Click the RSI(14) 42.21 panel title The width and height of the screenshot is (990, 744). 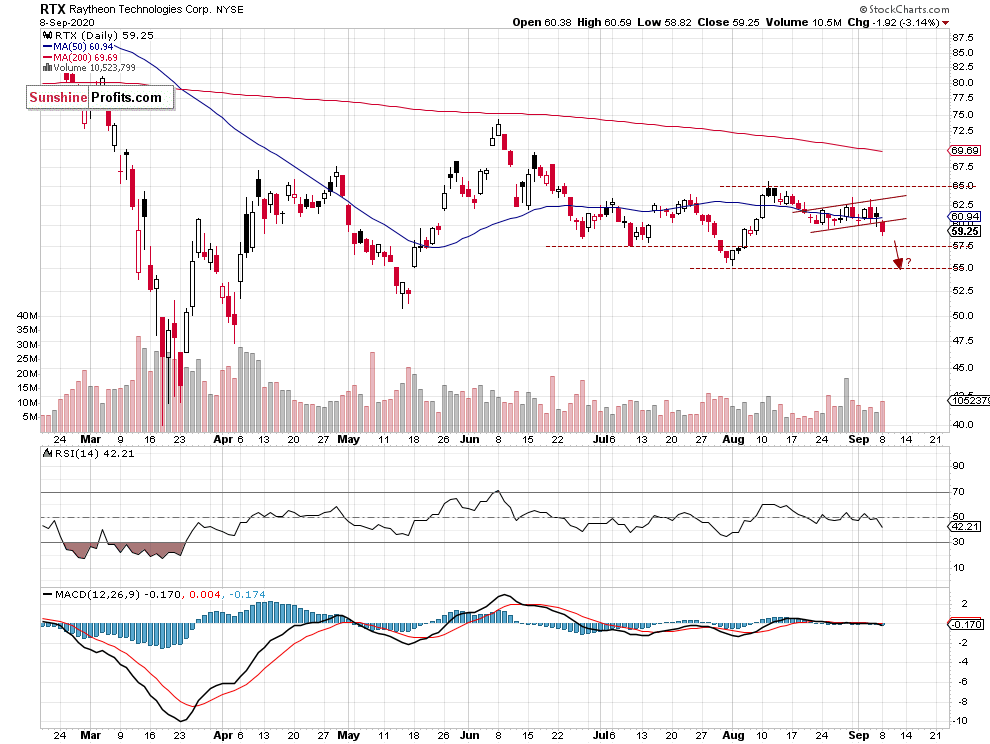click(x=95, y=453)
